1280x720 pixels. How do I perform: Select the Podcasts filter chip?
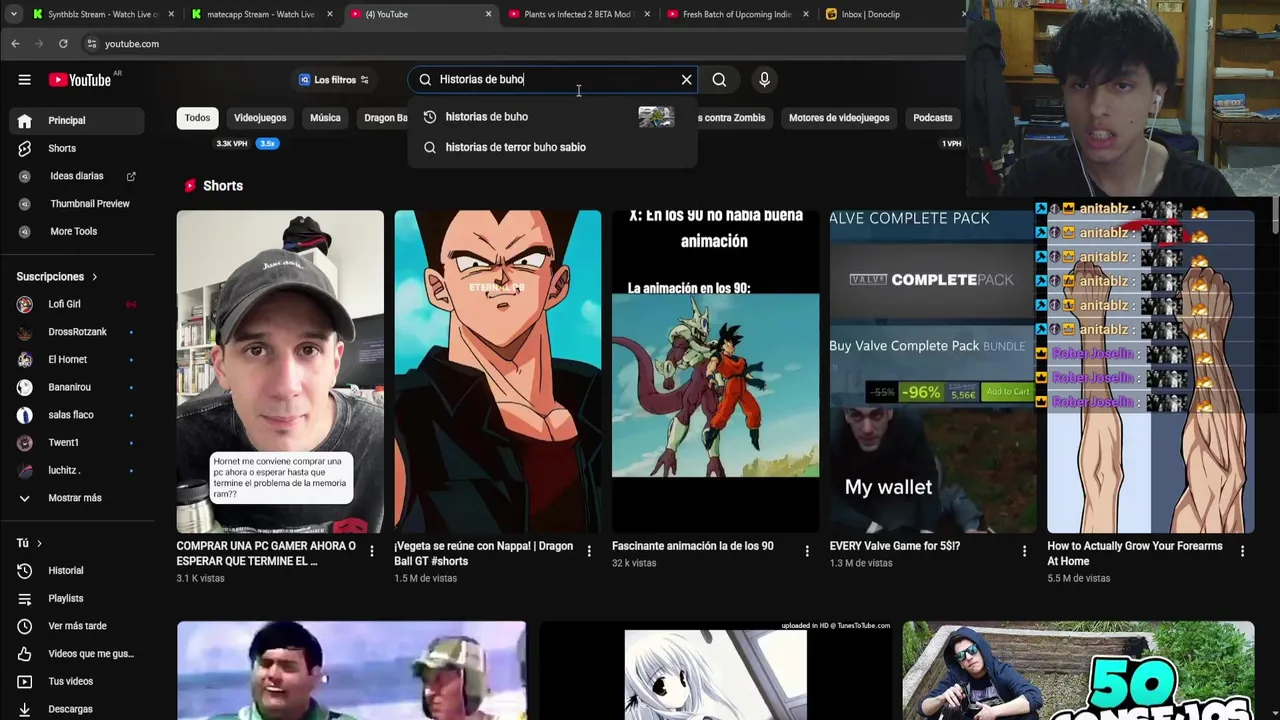pyautogui.click(x=932, y=118)
